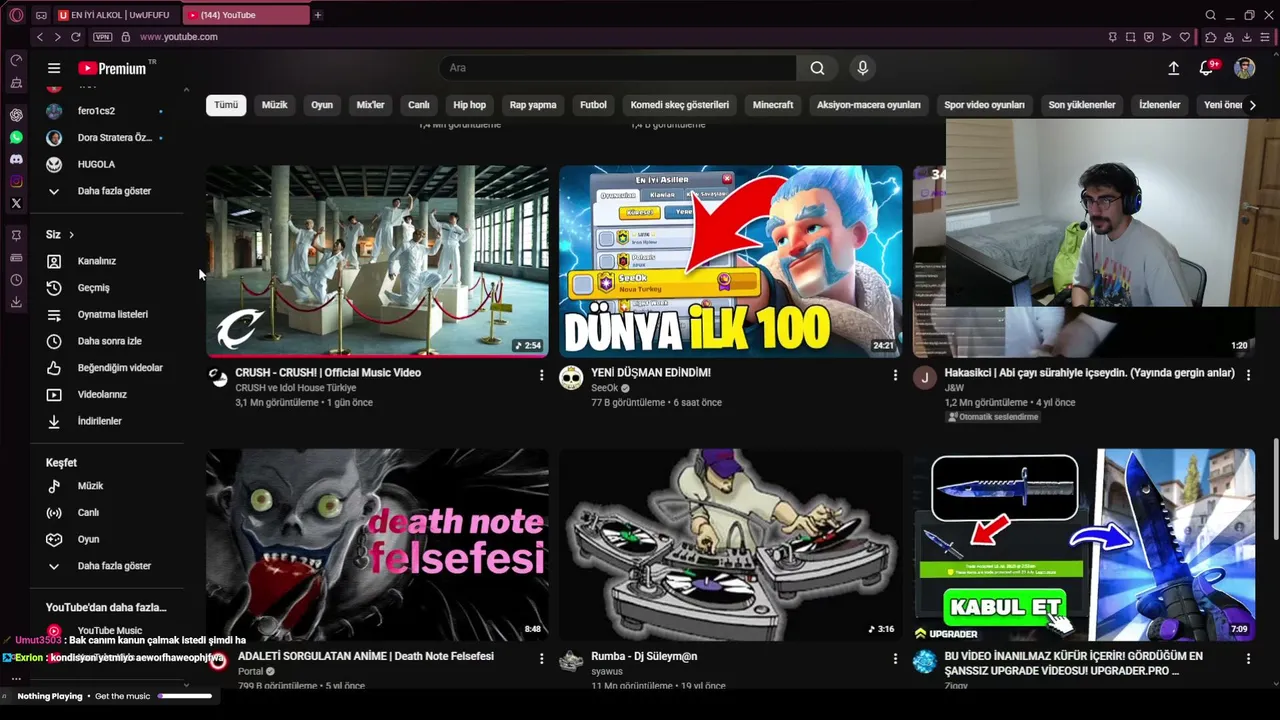The height and width of the screenshot is (720, 1280).
Task: Go back to the previous page
Action: [40, 37]
